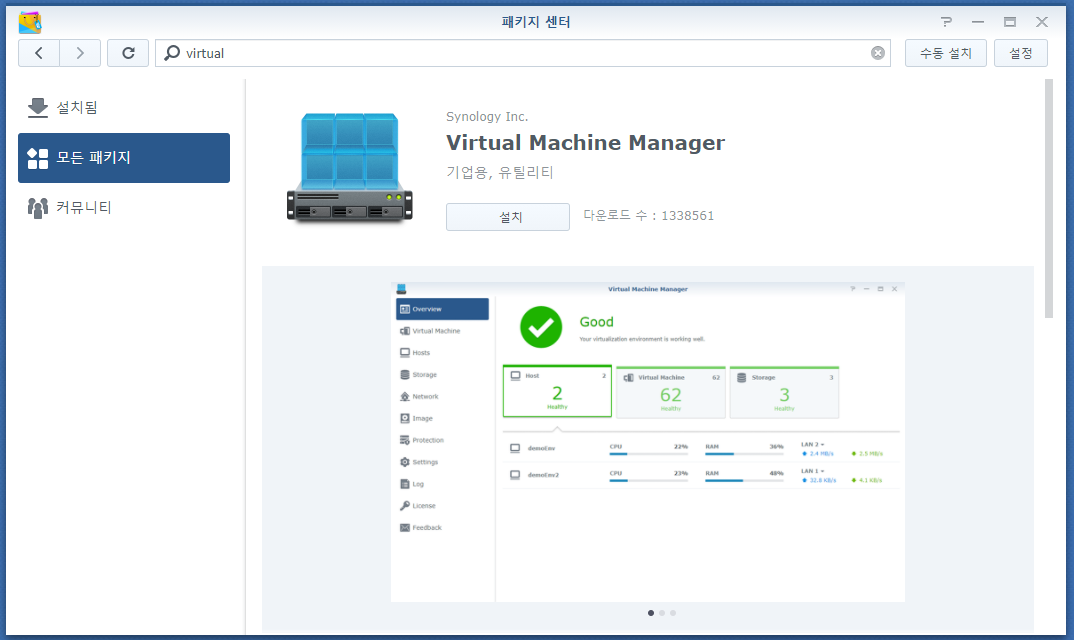Minimize the 패키지 센터 window

(x=977, y=22)
